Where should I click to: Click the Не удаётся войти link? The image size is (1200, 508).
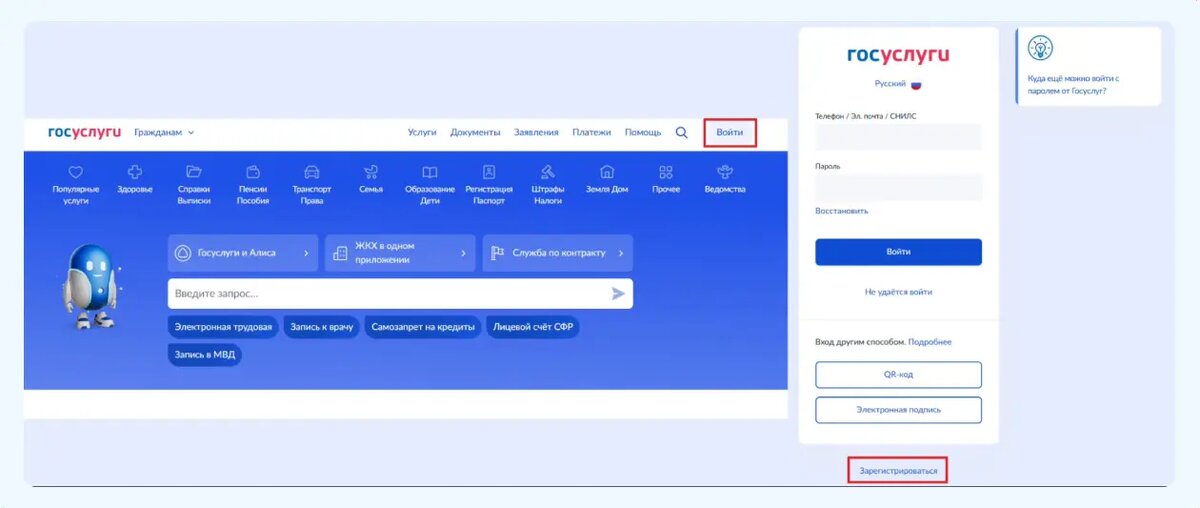click(x=898, y=292)
